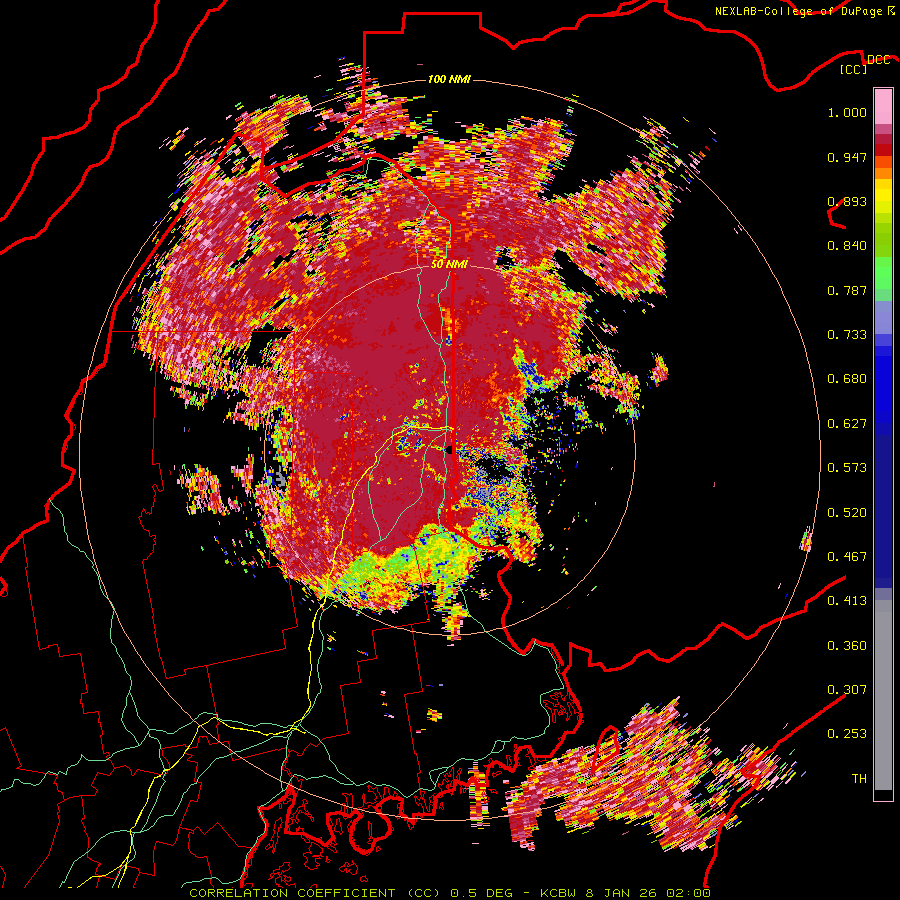The image size is (900, 900).
Task: Click the 0.627 scale value
Action: [847, 424]
